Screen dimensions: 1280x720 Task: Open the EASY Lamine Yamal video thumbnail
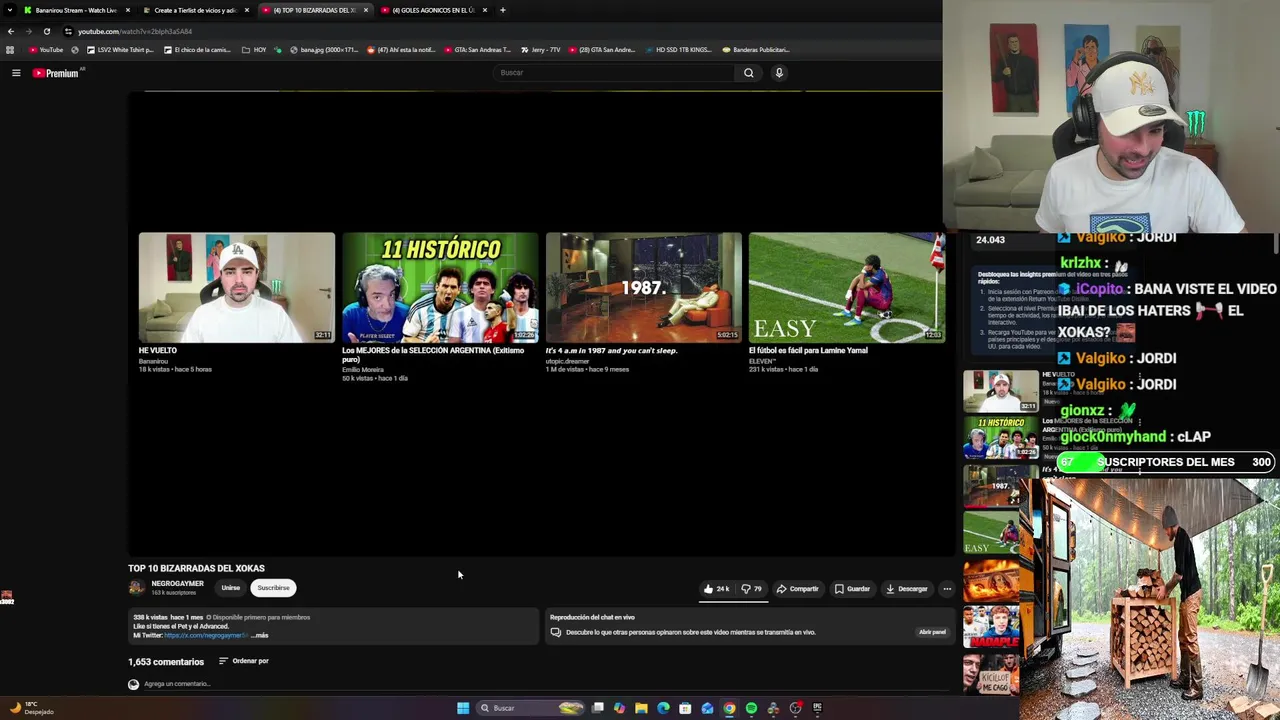click(847, 288)
